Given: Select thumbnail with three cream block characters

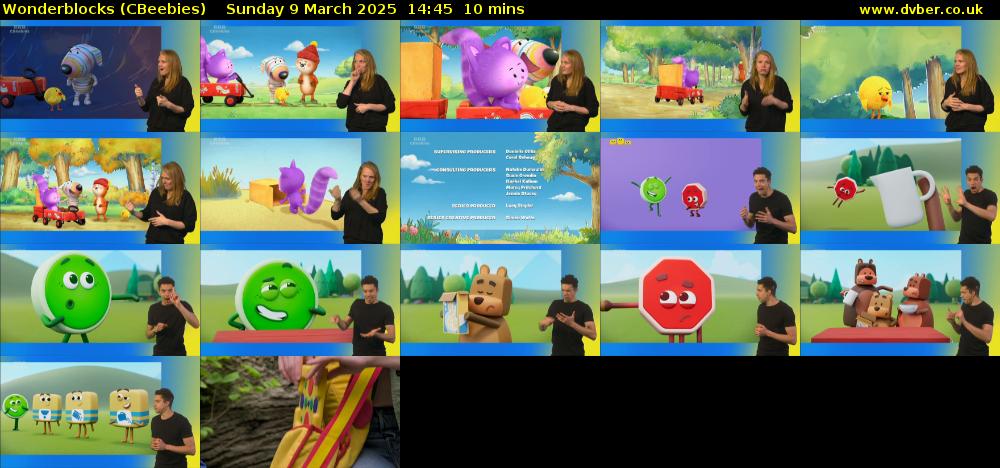Looking at the screenshot, I should pyautogui.click(x=100, y=412).
